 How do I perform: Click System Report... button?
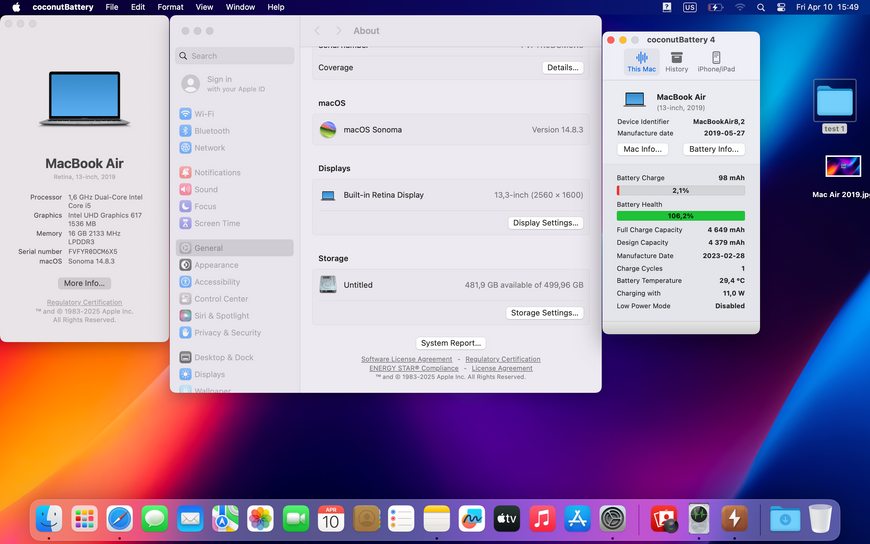tap(451, 343)
